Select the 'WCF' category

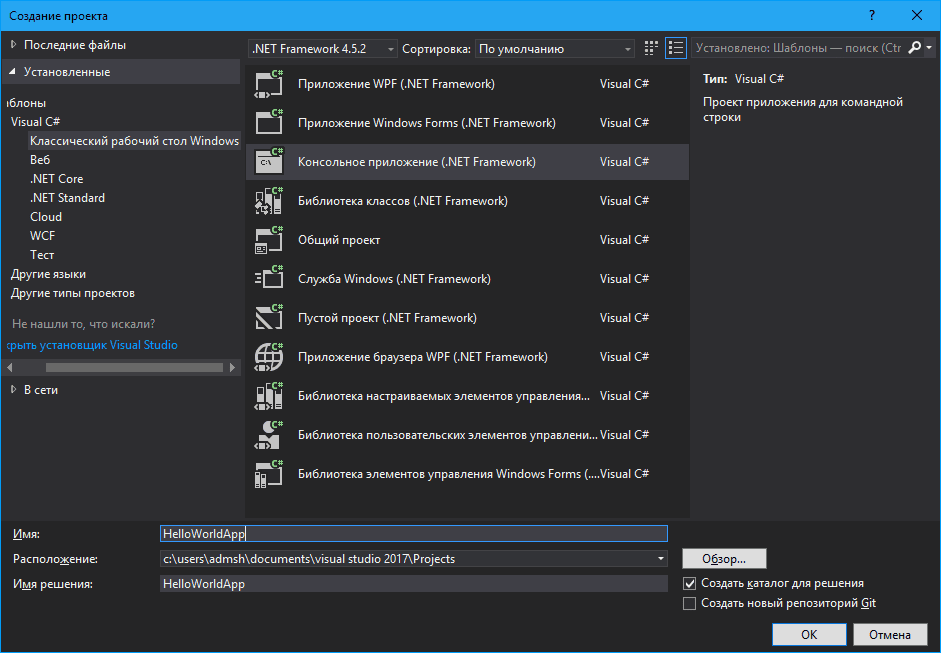click(x=42, y=236)
